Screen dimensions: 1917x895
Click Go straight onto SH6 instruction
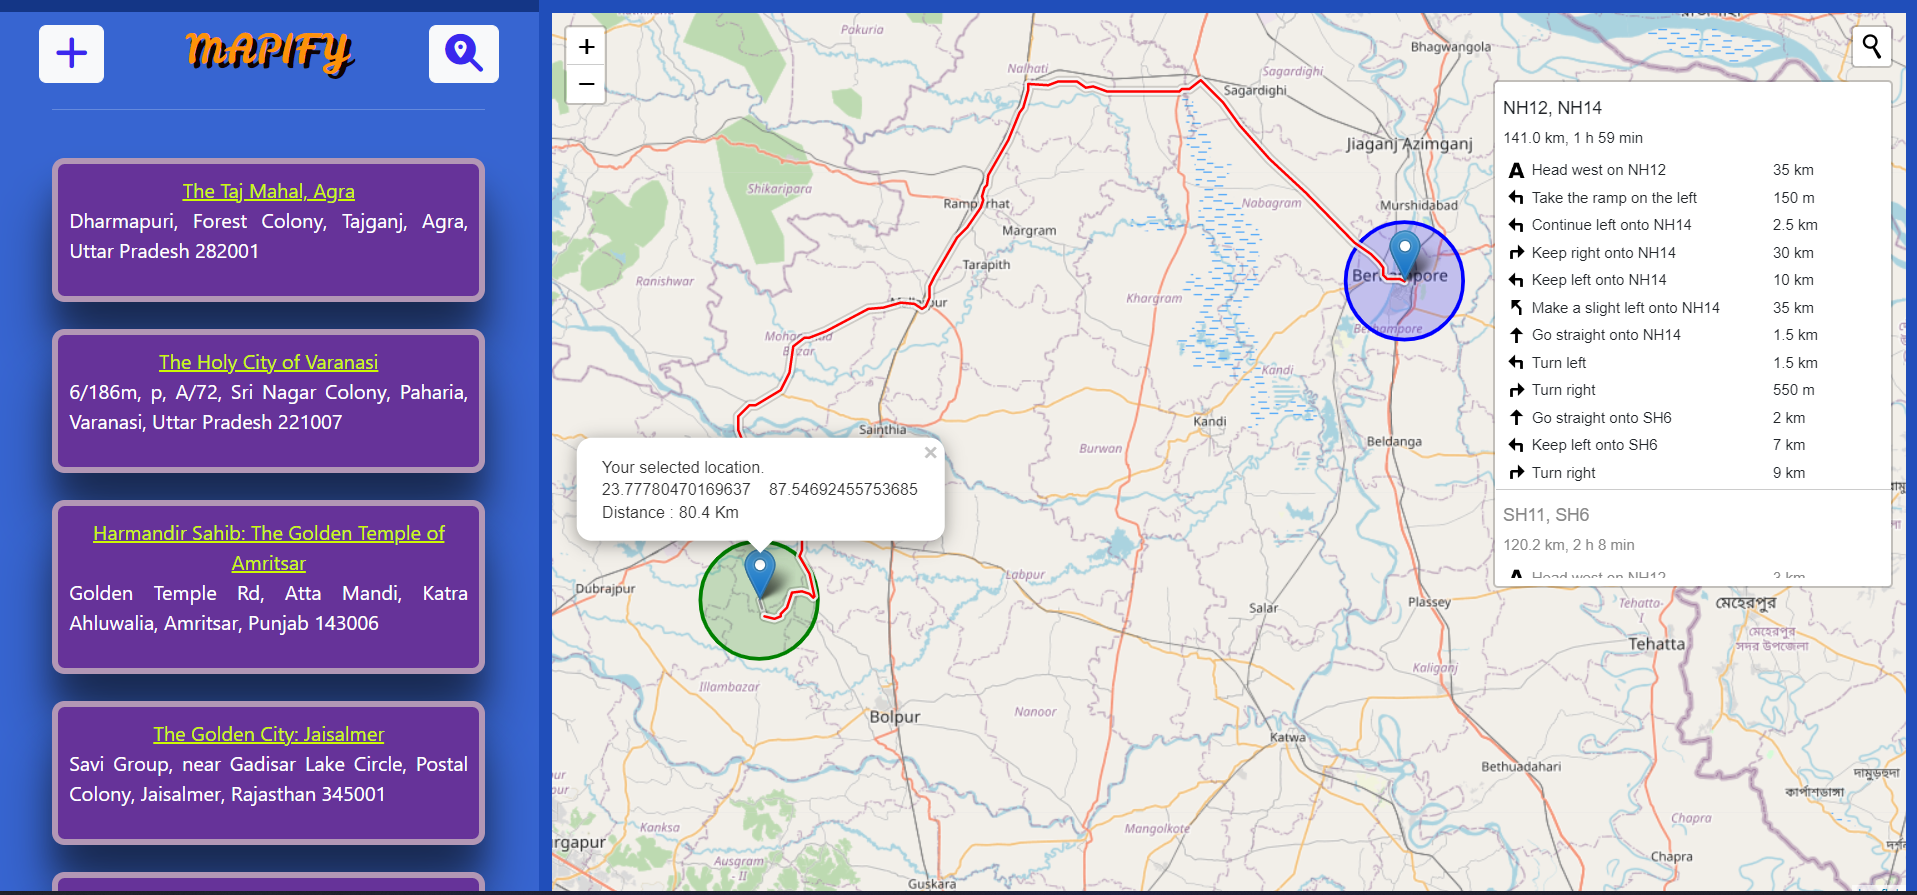[1601, 418]
